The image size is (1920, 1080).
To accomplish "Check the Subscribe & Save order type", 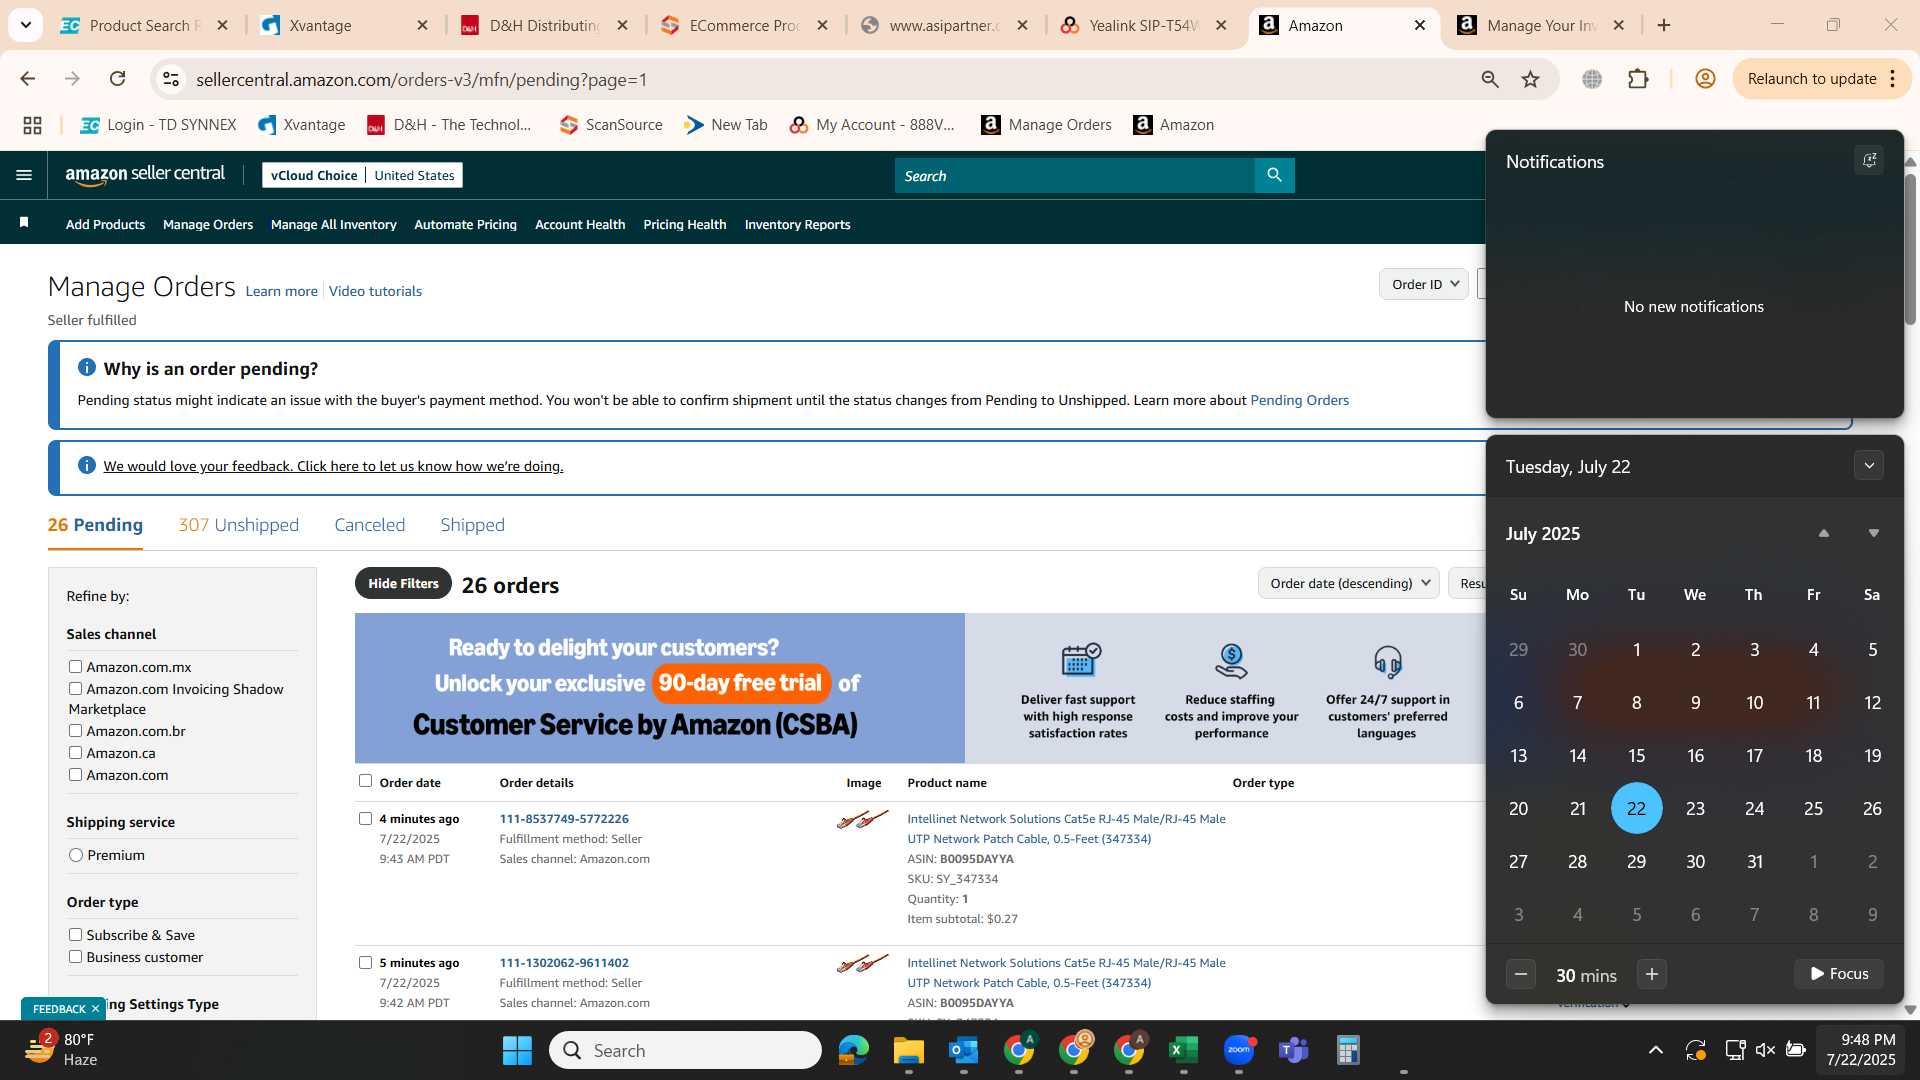I will click(x=75, y=934).
